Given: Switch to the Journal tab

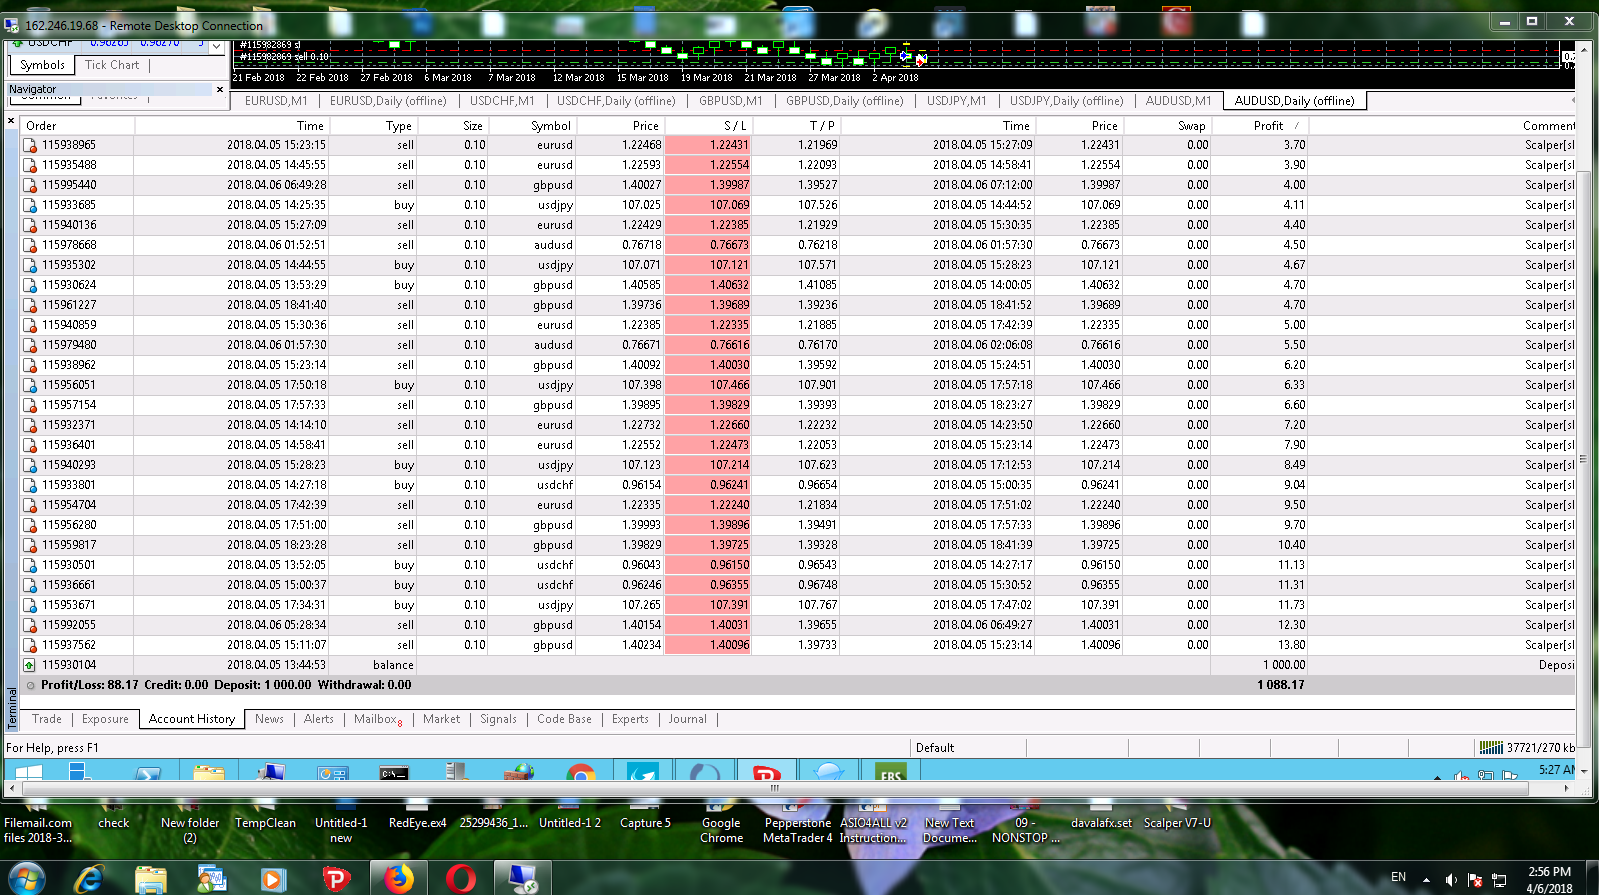Looking at the screenshot, I should click(x=687, y=719).
